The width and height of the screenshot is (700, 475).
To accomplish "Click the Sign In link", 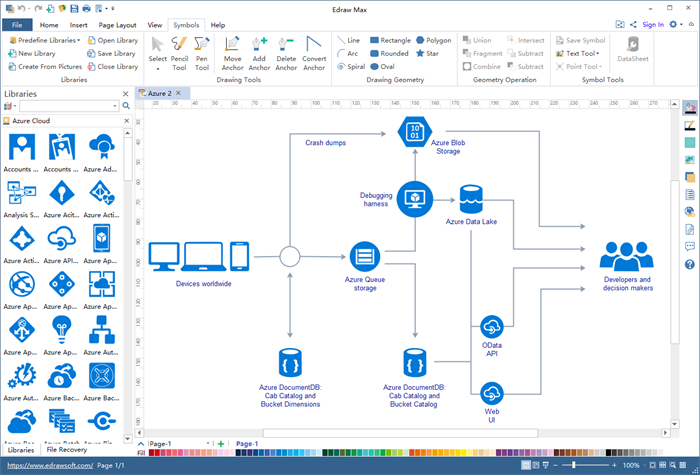I will click(652, 25).
